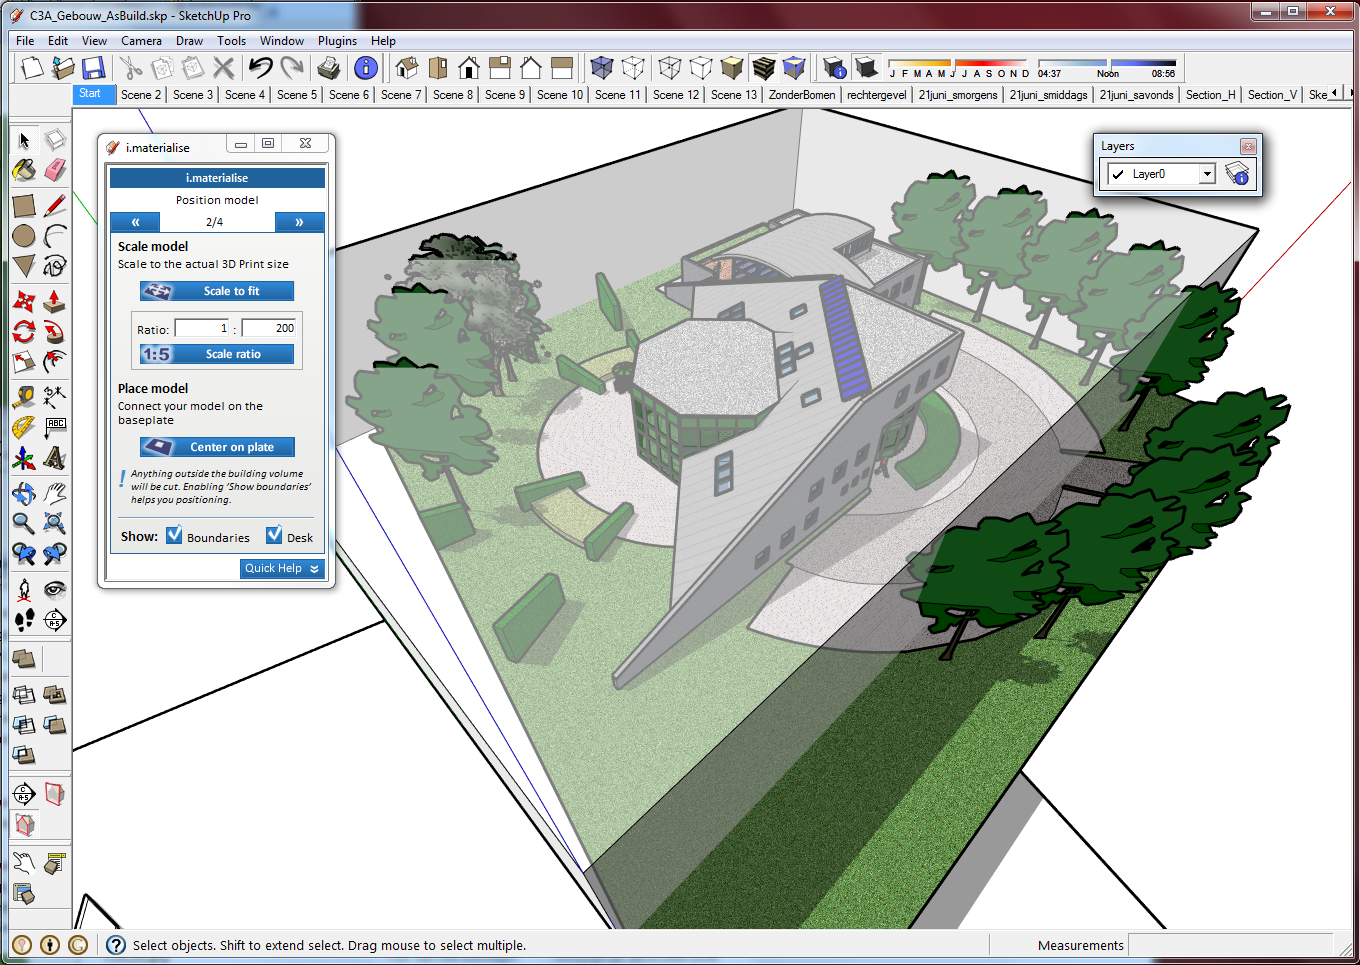
Task: Open Layer Manager icon in Layers panel
Action: point(1237,173)
